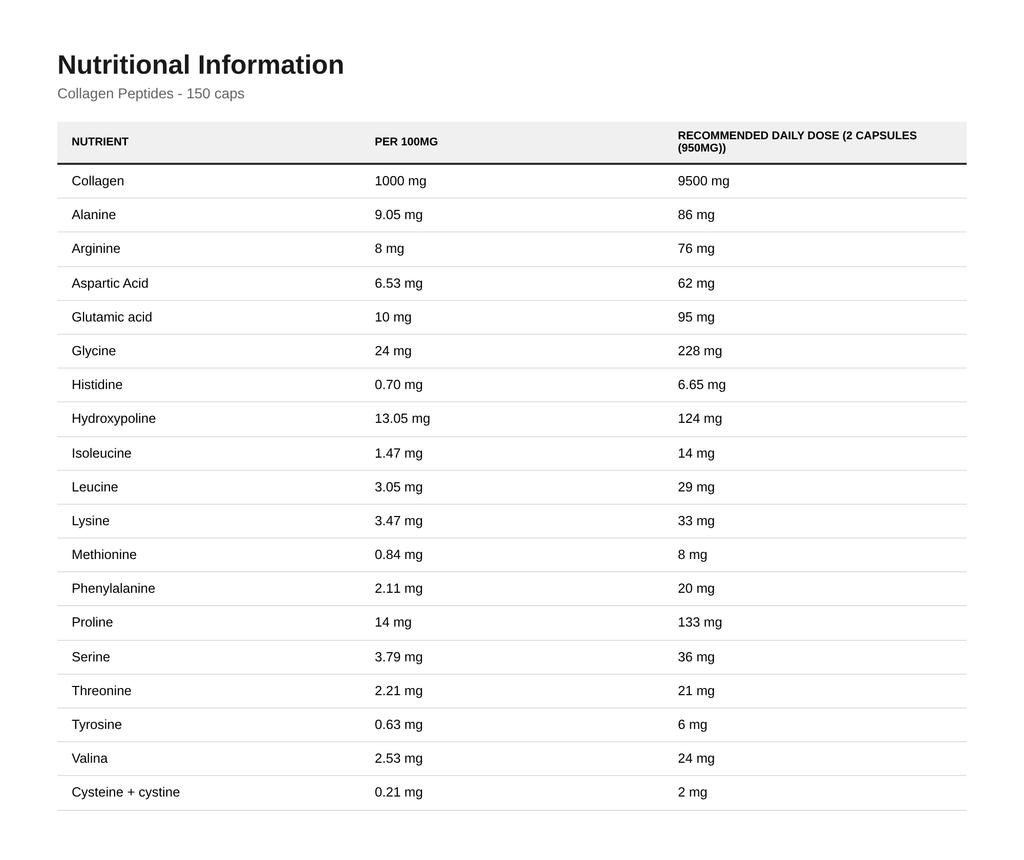The width and height of the screenshot is (1024, 860).
Task: Select the Proline 133 mg daily dose
Action: pos(700,622)
